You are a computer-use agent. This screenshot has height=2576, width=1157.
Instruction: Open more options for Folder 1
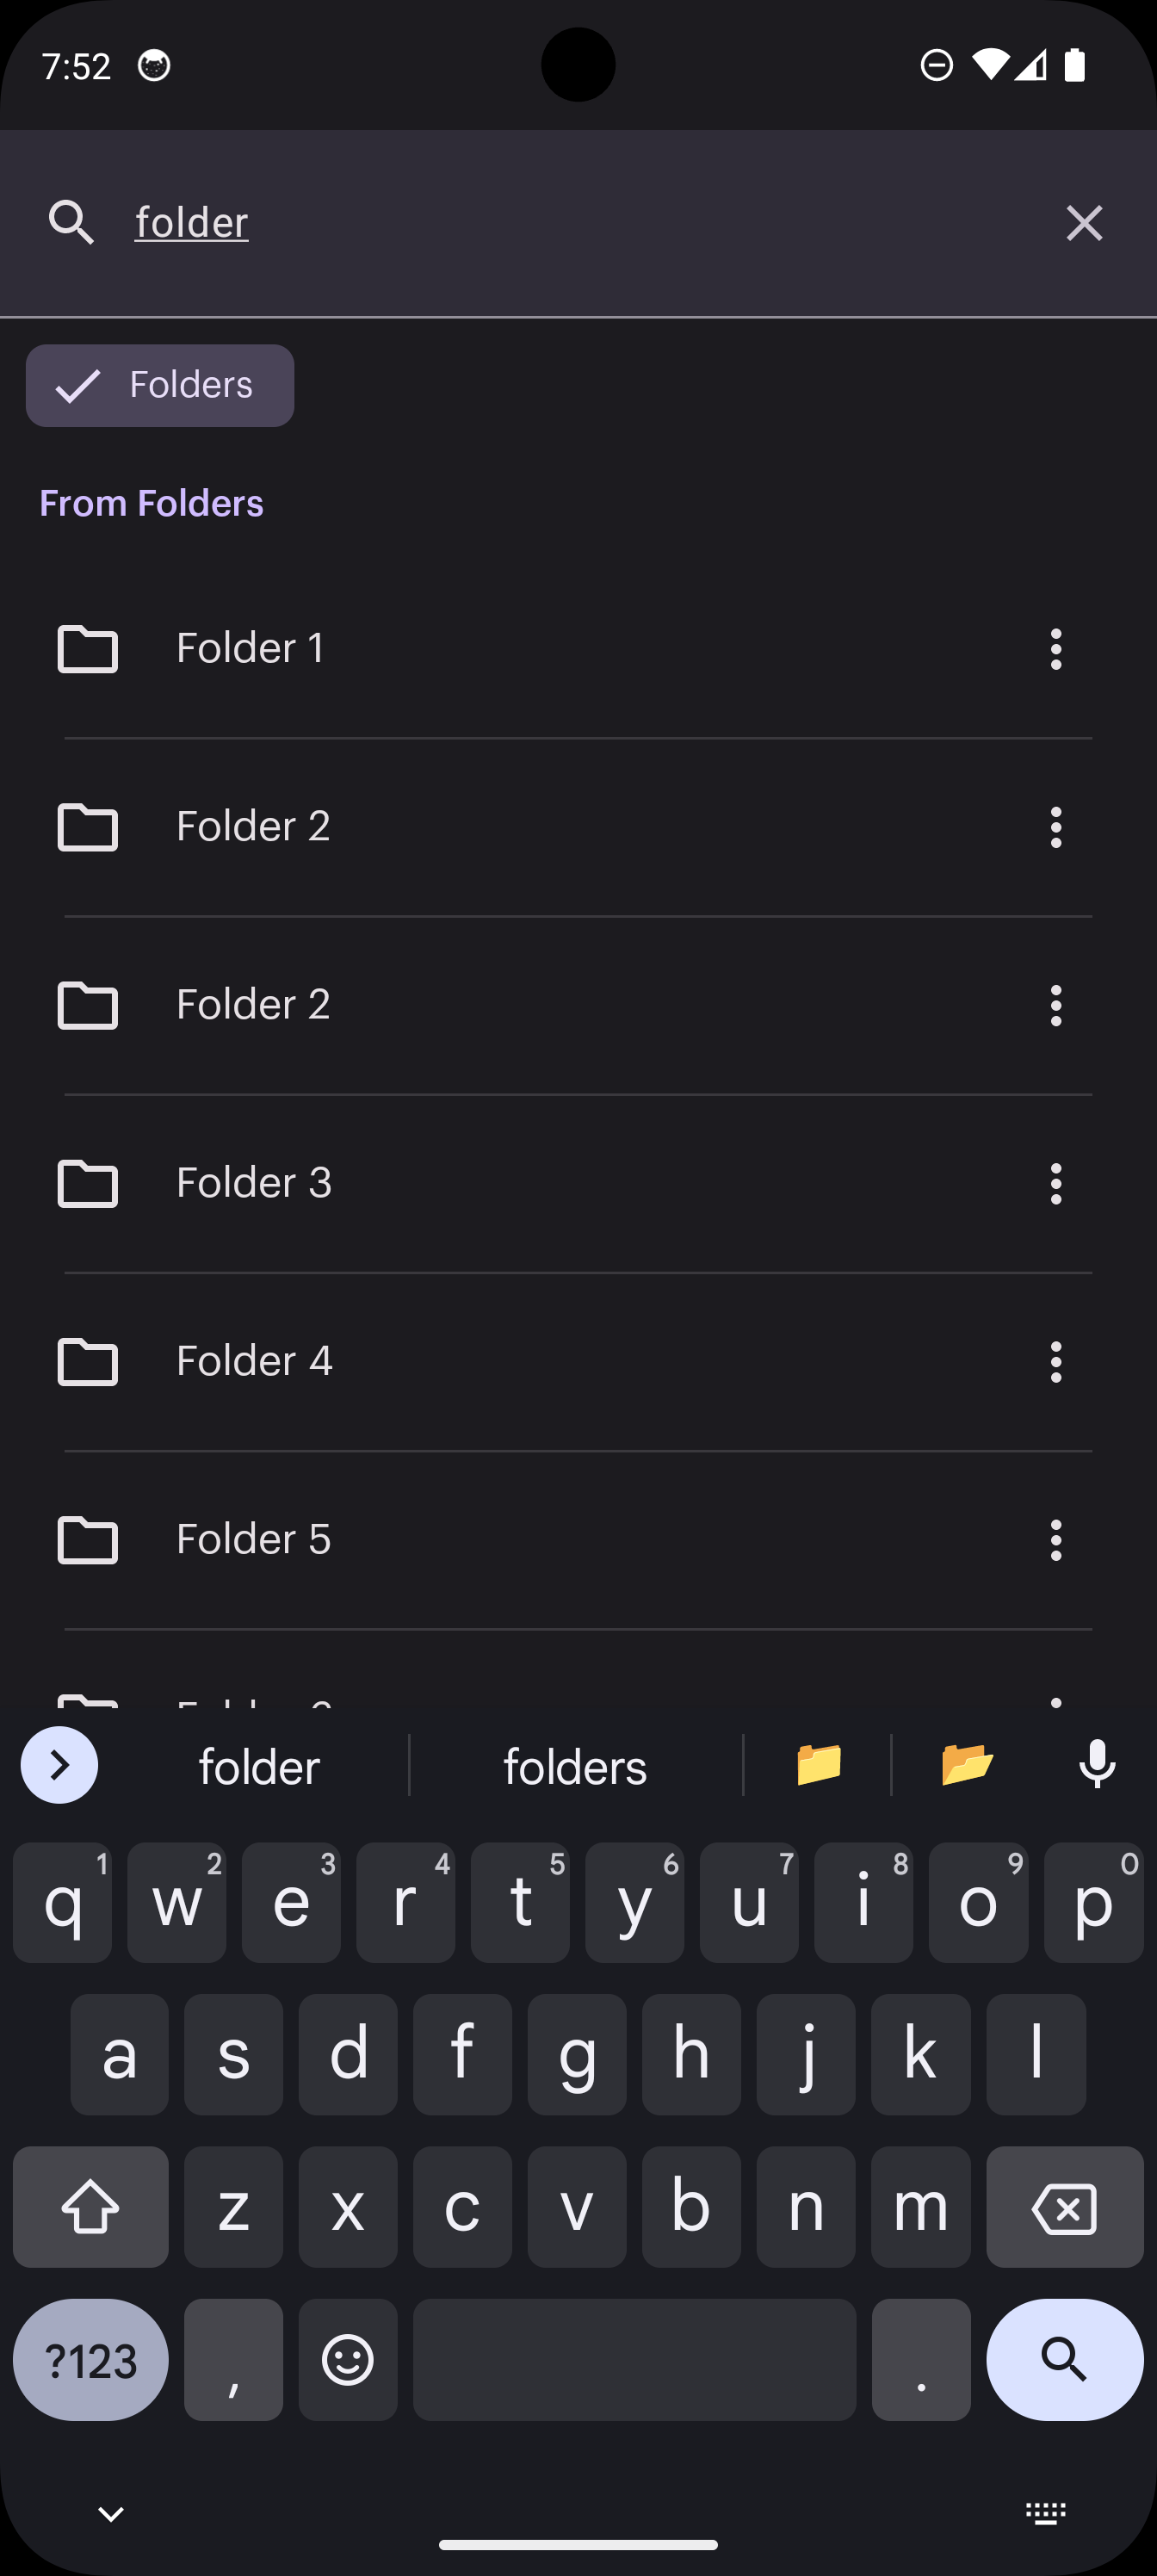pos(1055,649)
